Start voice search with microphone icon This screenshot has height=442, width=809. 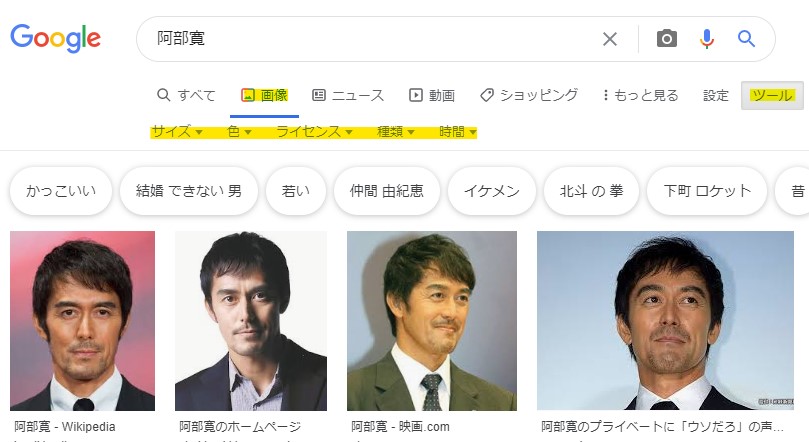(707, 39)
